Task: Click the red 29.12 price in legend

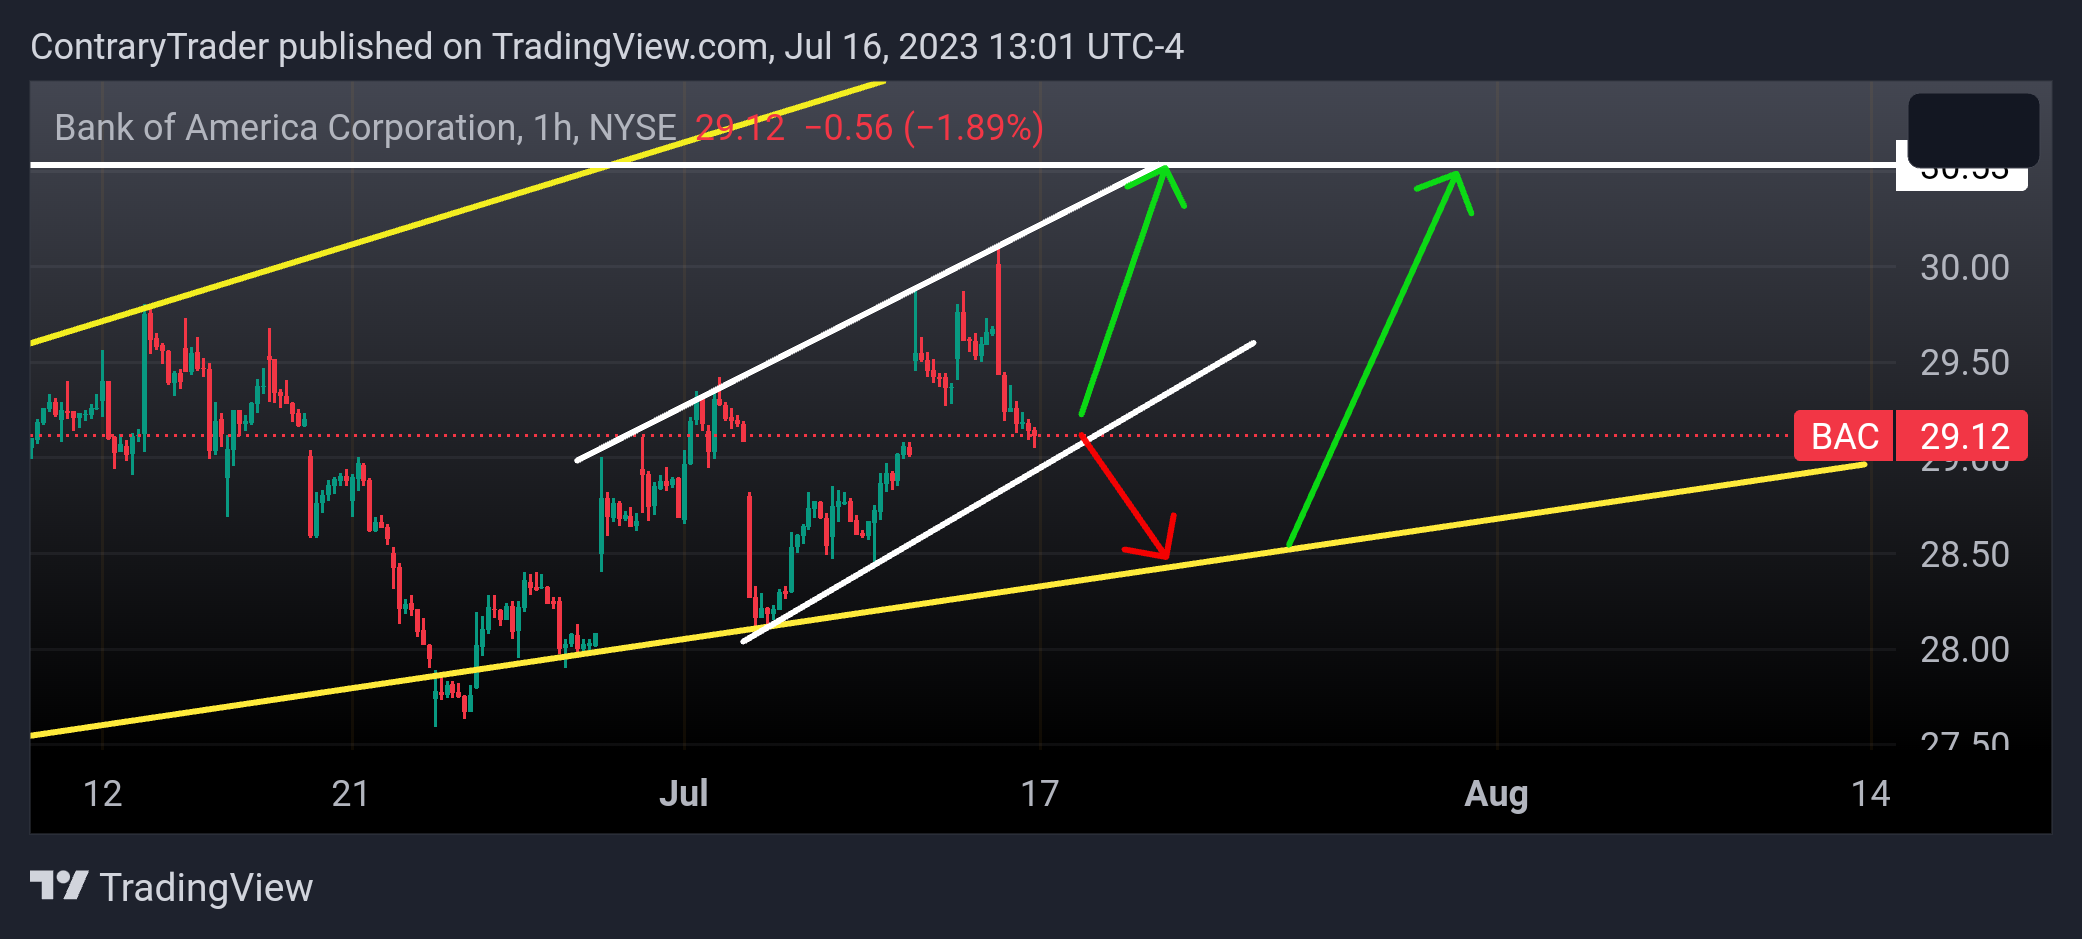Action: tap(740, 128)
